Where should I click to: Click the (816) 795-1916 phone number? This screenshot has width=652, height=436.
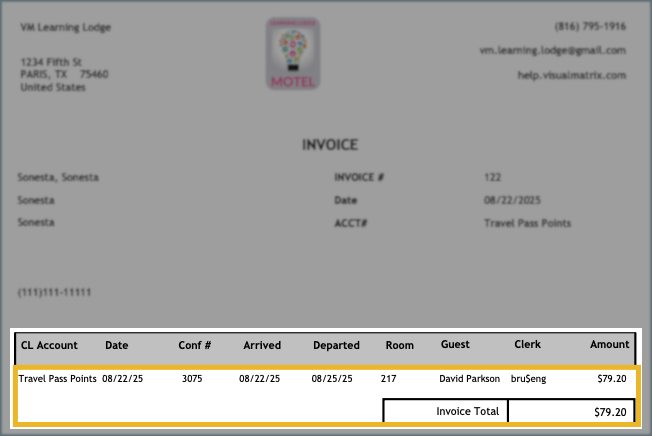pos(590,26)
